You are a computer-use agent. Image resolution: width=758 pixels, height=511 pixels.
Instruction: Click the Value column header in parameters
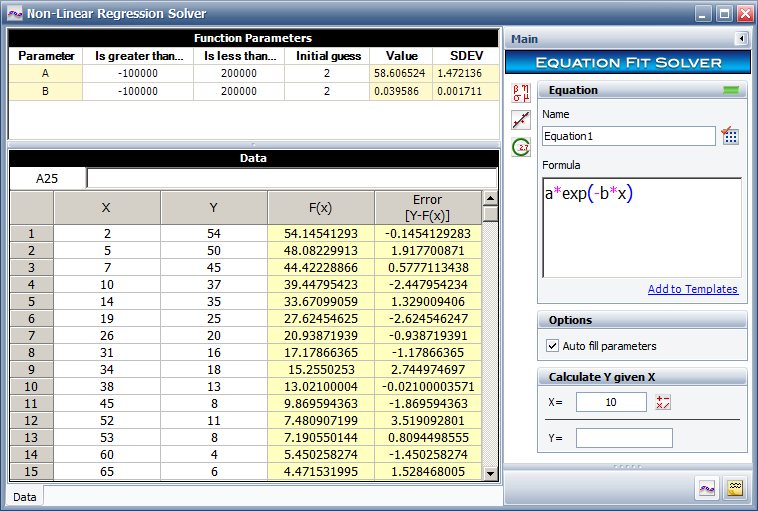click(x=400, y=56)
